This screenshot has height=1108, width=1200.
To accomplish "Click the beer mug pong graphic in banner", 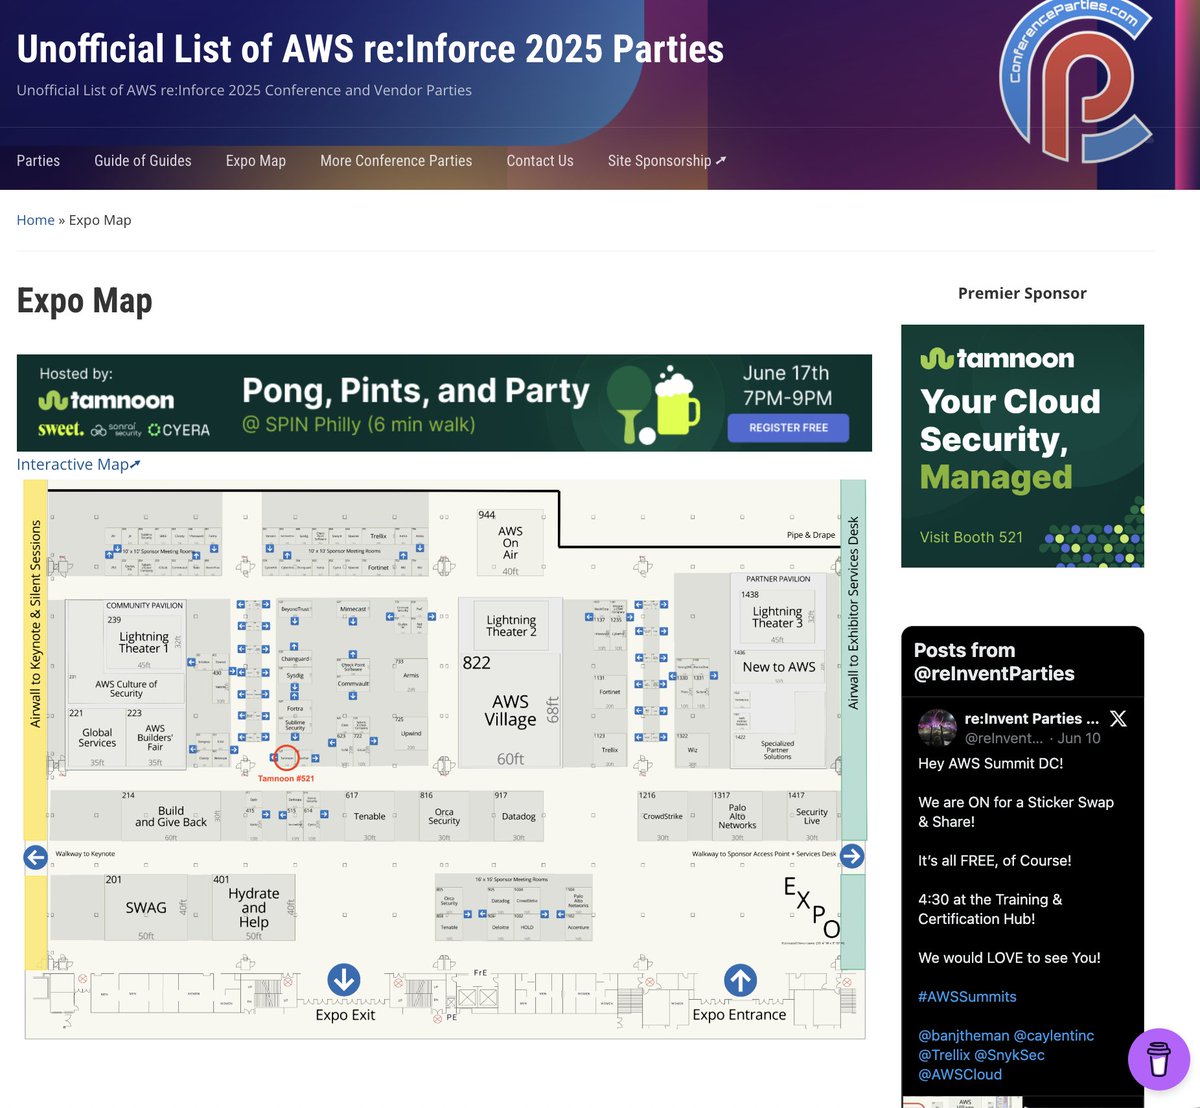I will click(655, 404).
